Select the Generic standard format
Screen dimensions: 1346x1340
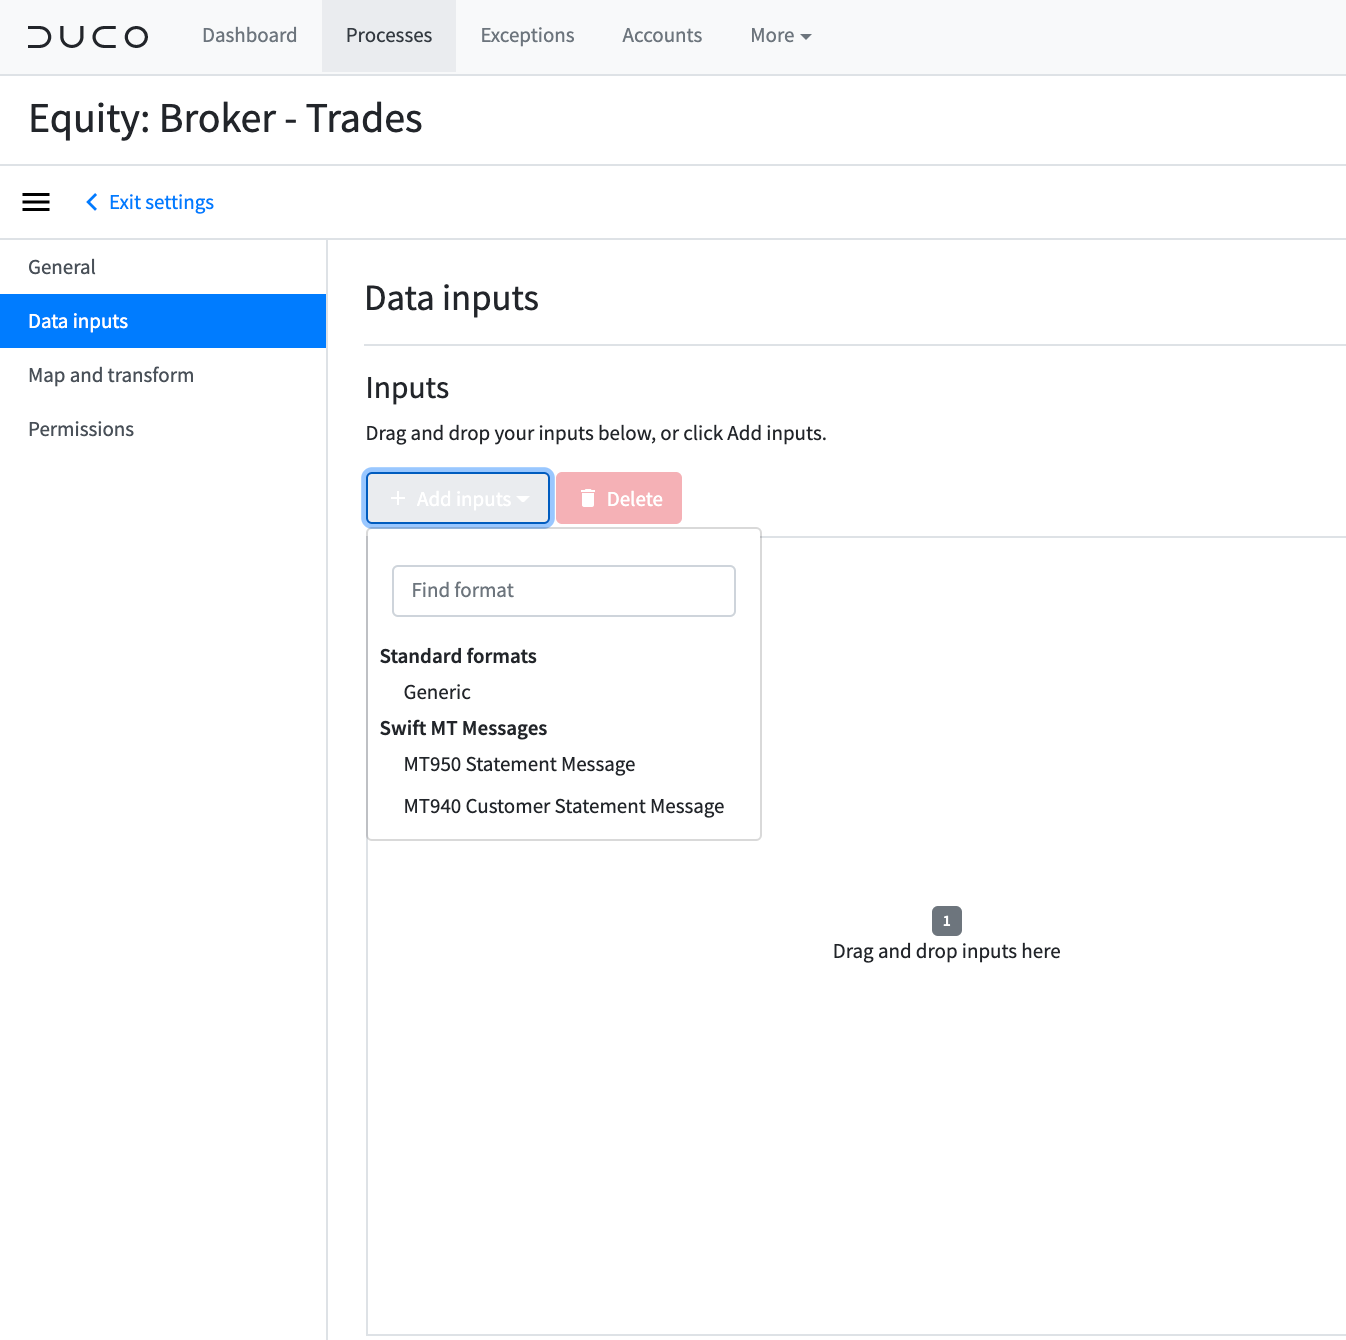437,691
